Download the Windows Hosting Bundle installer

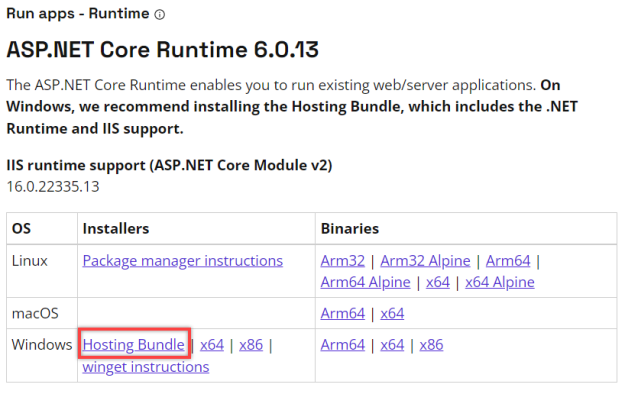coord(134,345)
